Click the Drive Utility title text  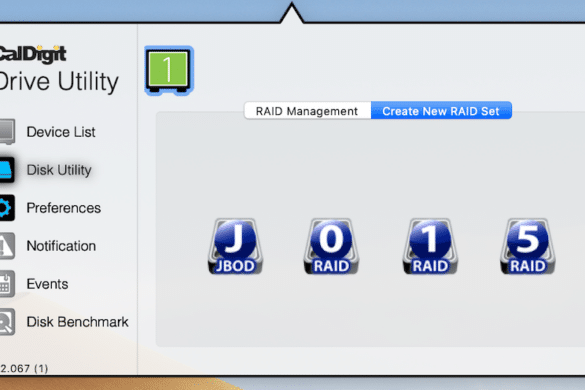coord(59,81)
